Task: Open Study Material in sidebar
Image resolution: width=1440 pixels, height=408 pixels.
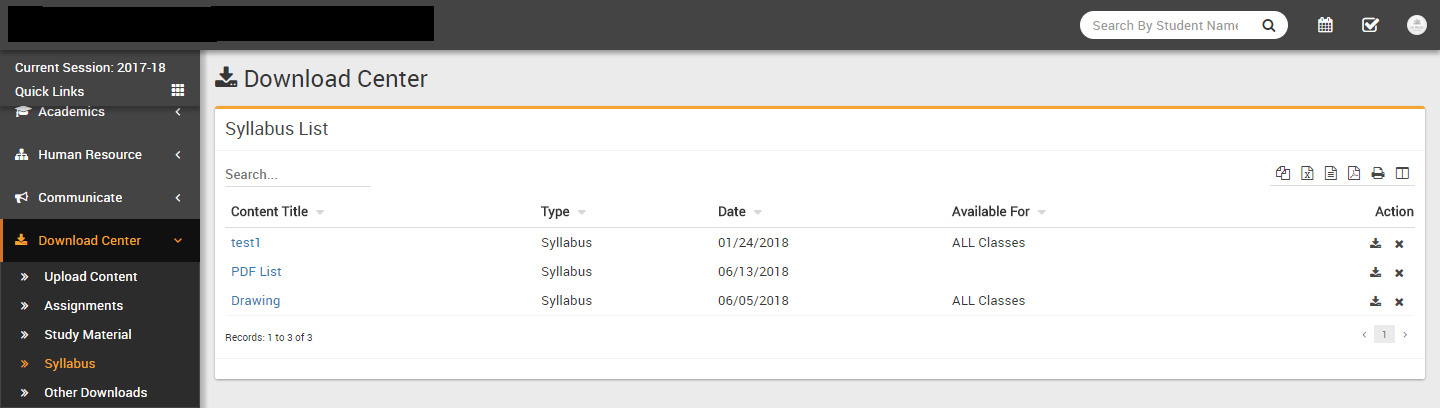Action: coord(88,335)
